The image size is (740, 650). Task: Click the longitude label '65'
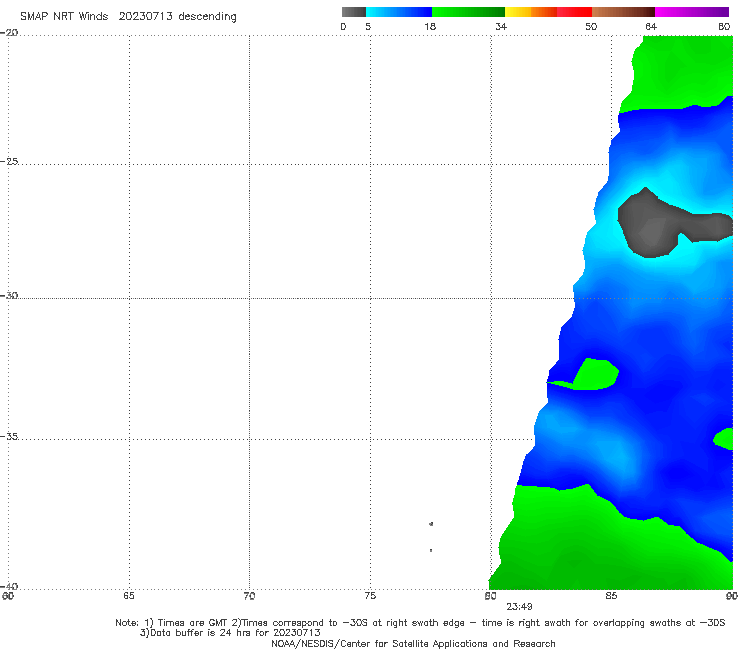click(129, 596)
